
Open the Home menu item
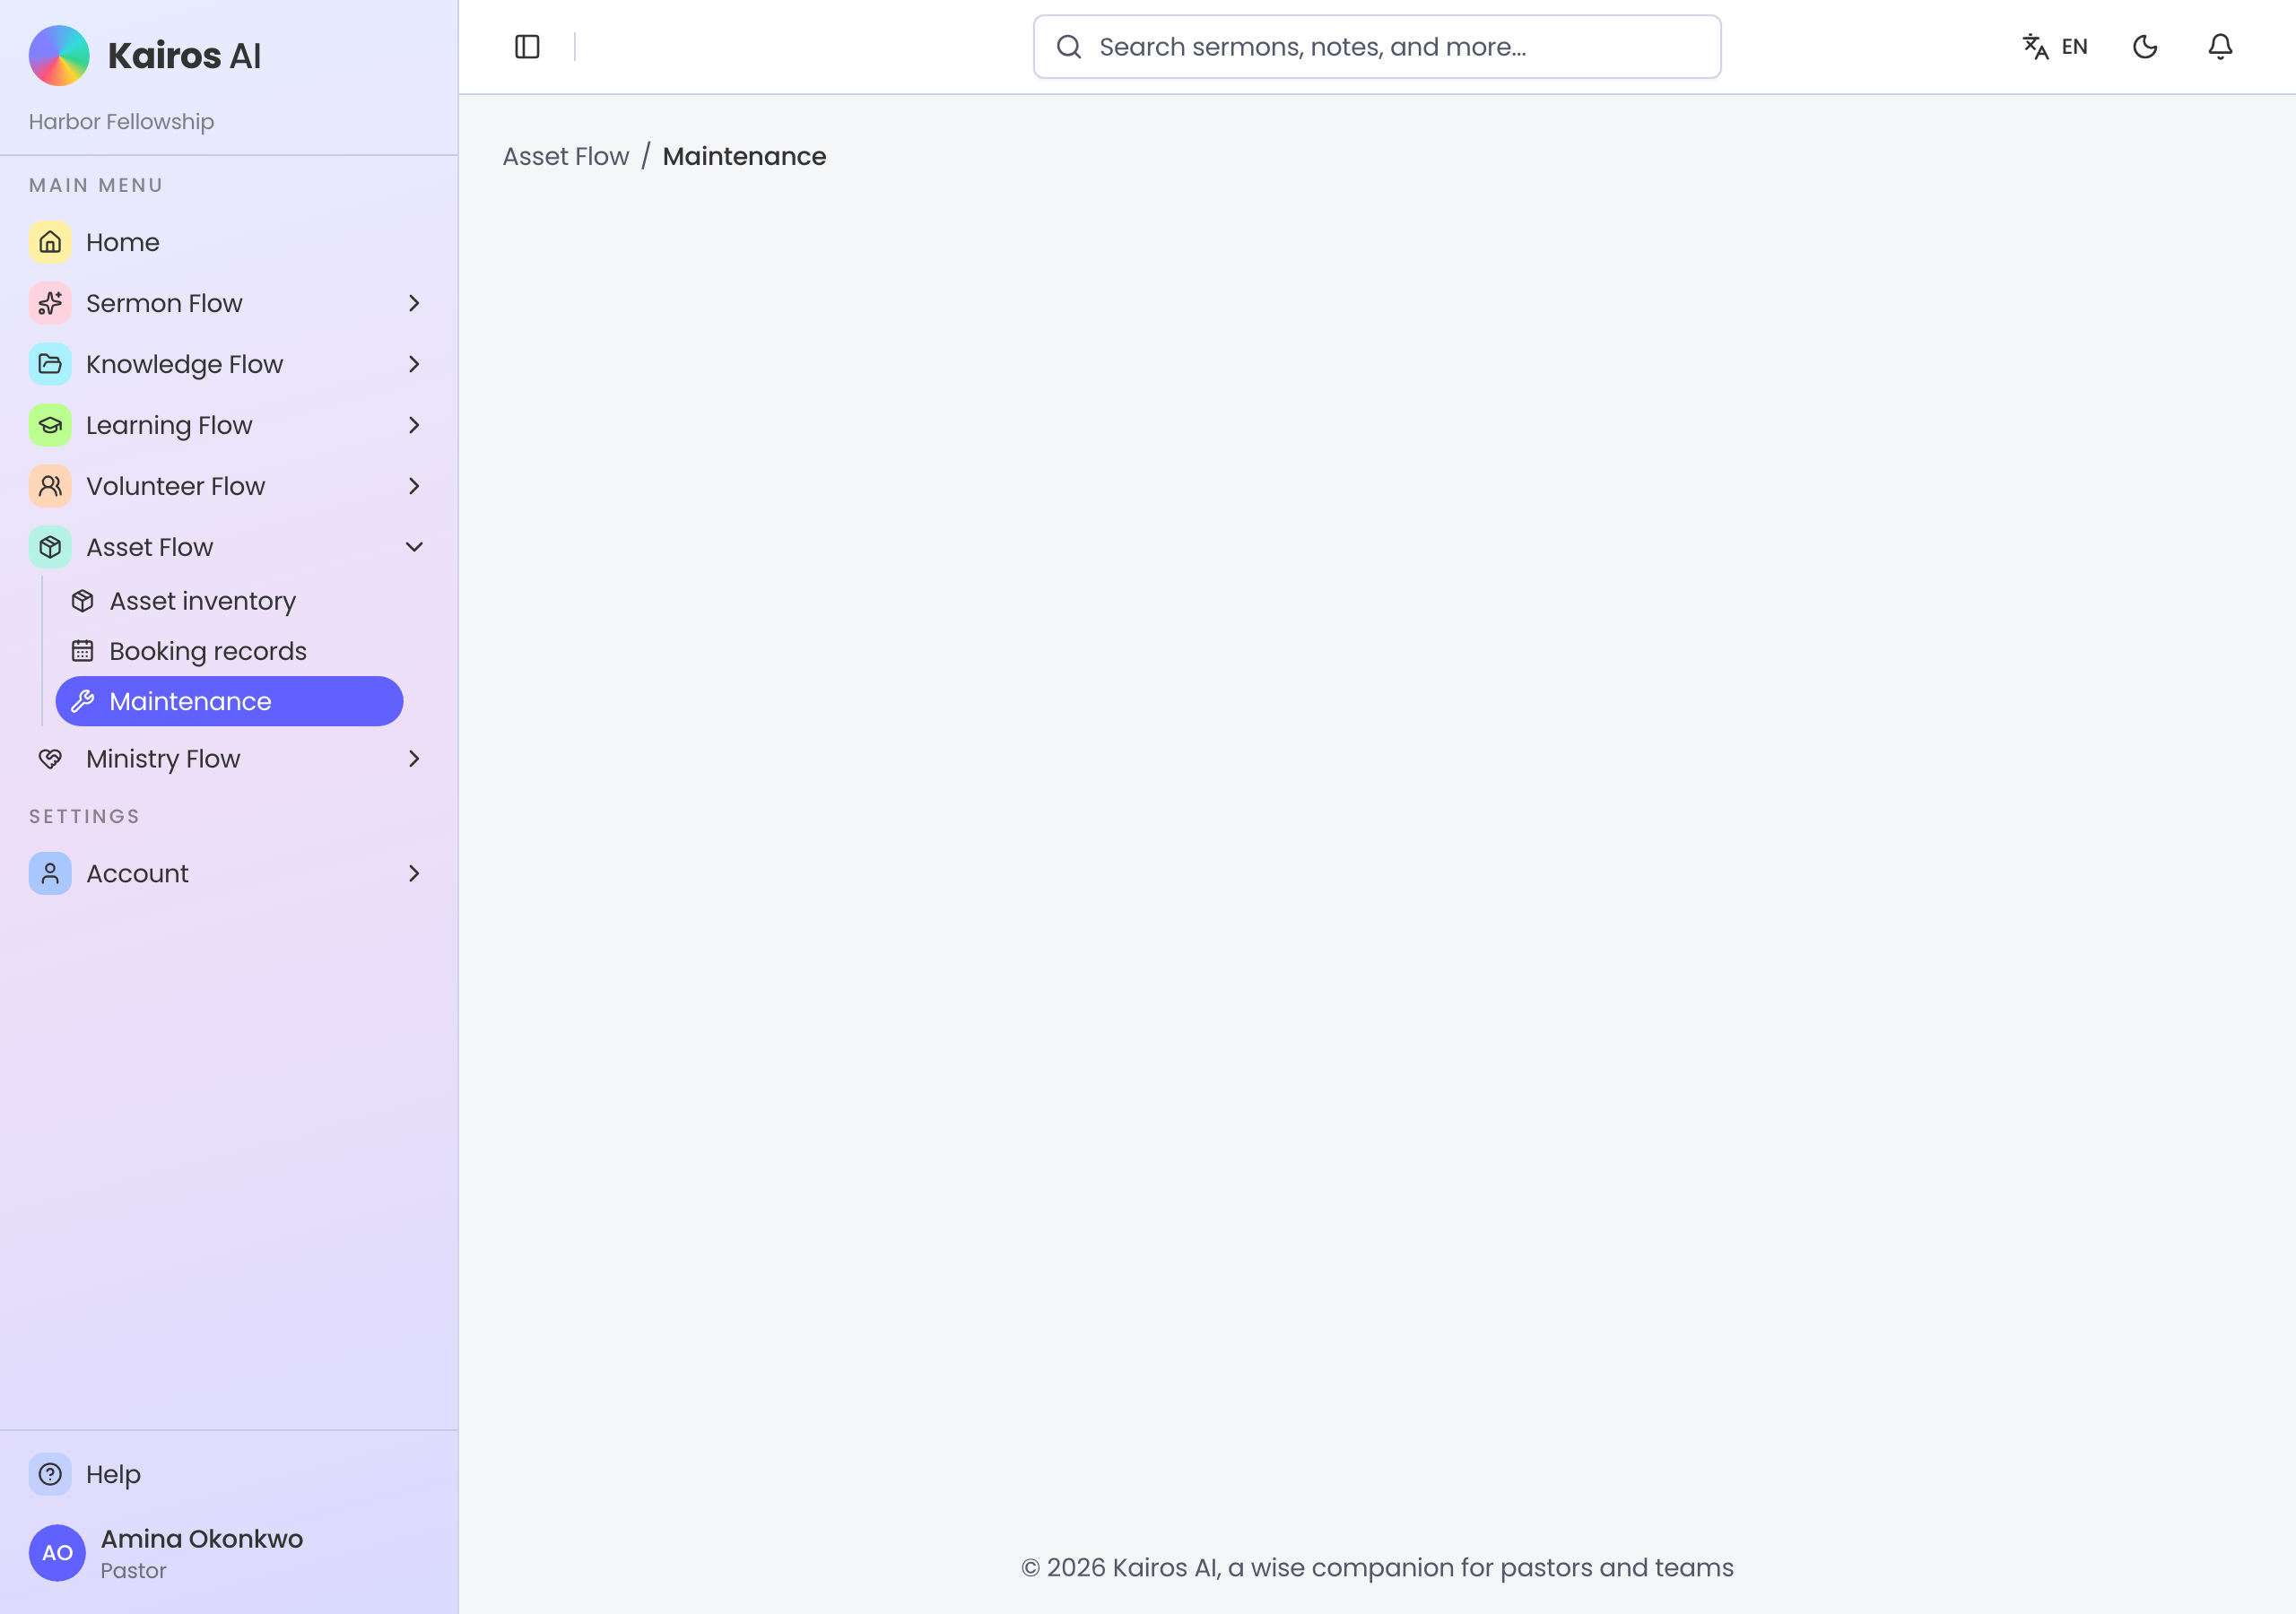[229, 242]
